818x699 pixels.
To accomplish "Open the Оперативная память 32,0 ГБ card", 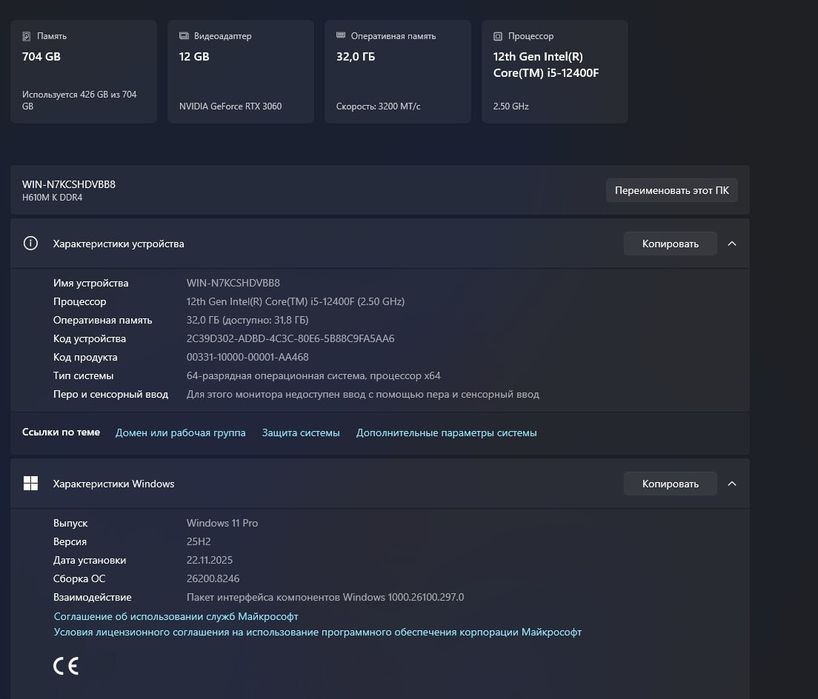I will [398, 71].
